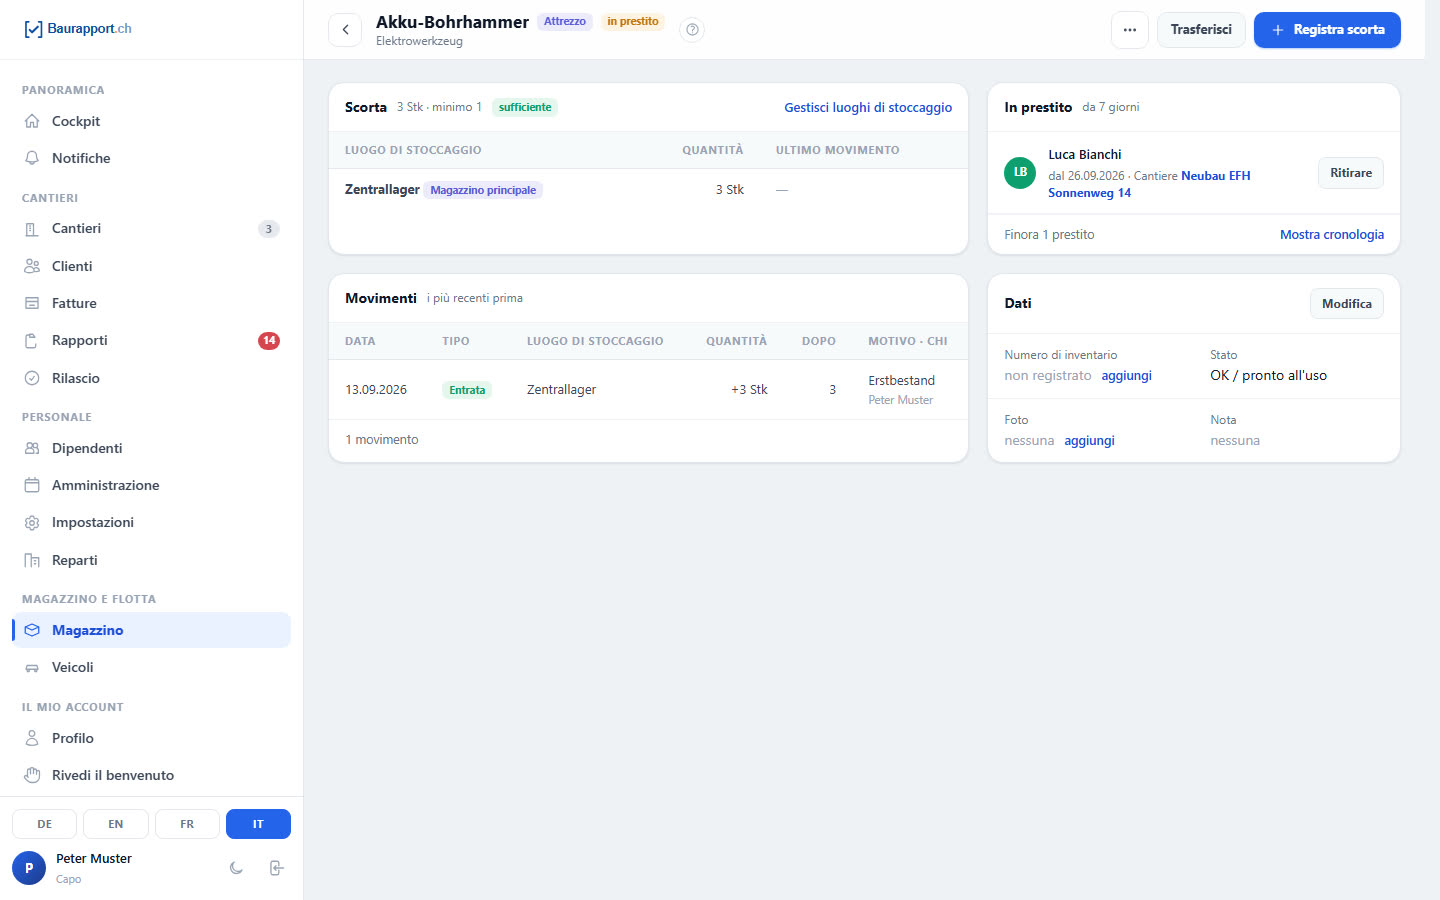The image size is (1440, 900).
Task: Click the hand icon for Rivedi il benvenuto
Action: click(32, 775)
